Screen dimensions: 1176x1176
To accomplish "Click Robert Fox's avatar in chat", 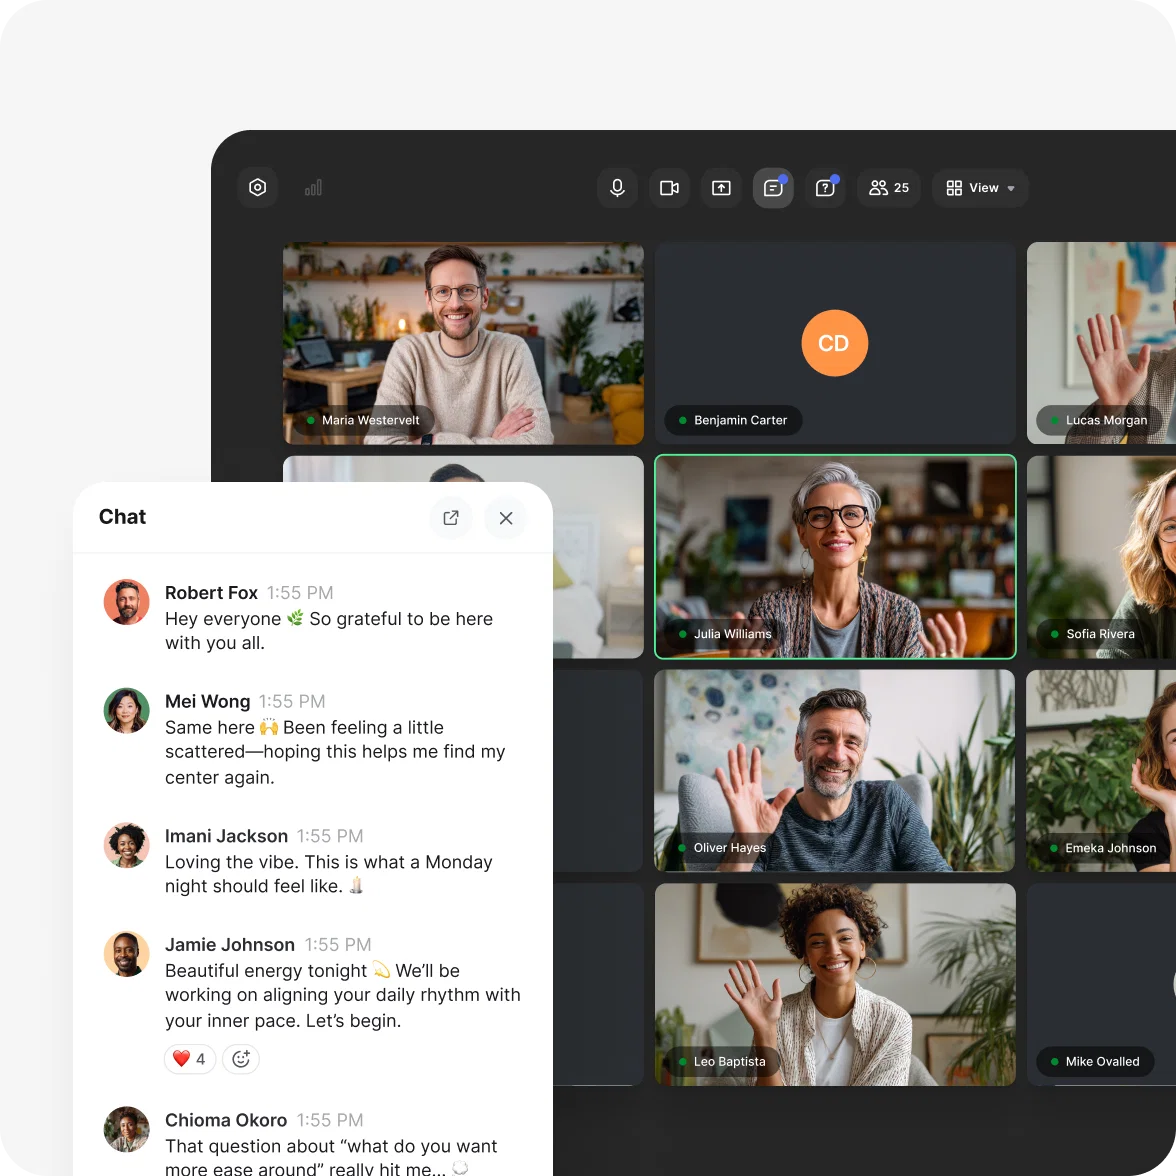I will tap(127, 602).
